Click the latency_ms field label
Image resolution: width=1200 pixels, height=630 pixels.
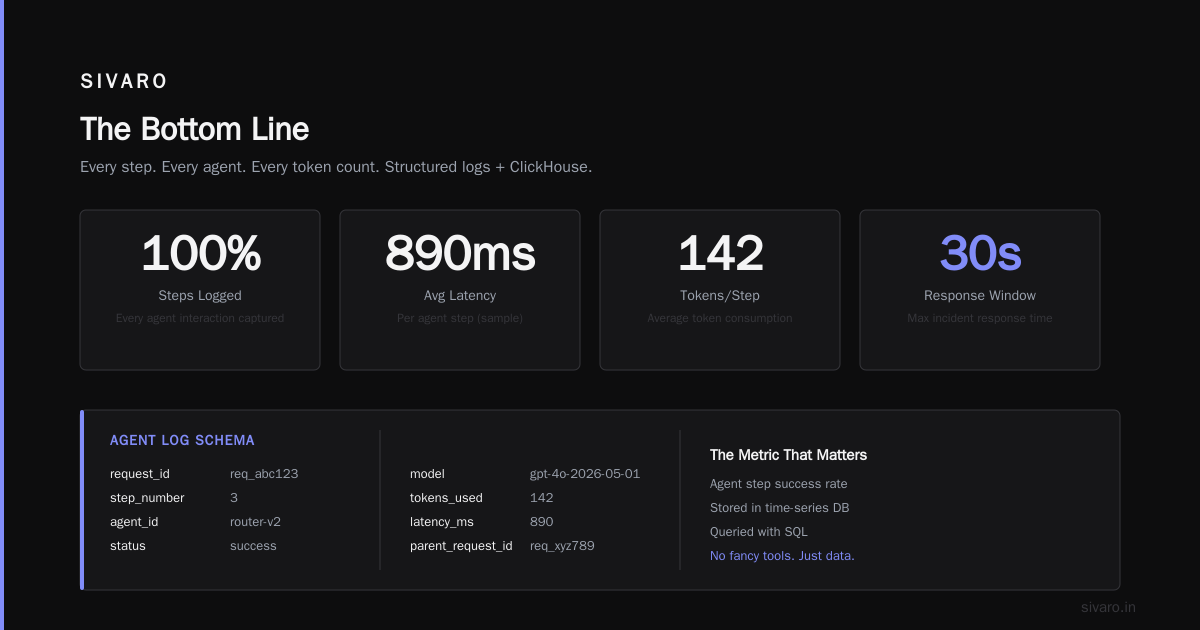point(442,522)
